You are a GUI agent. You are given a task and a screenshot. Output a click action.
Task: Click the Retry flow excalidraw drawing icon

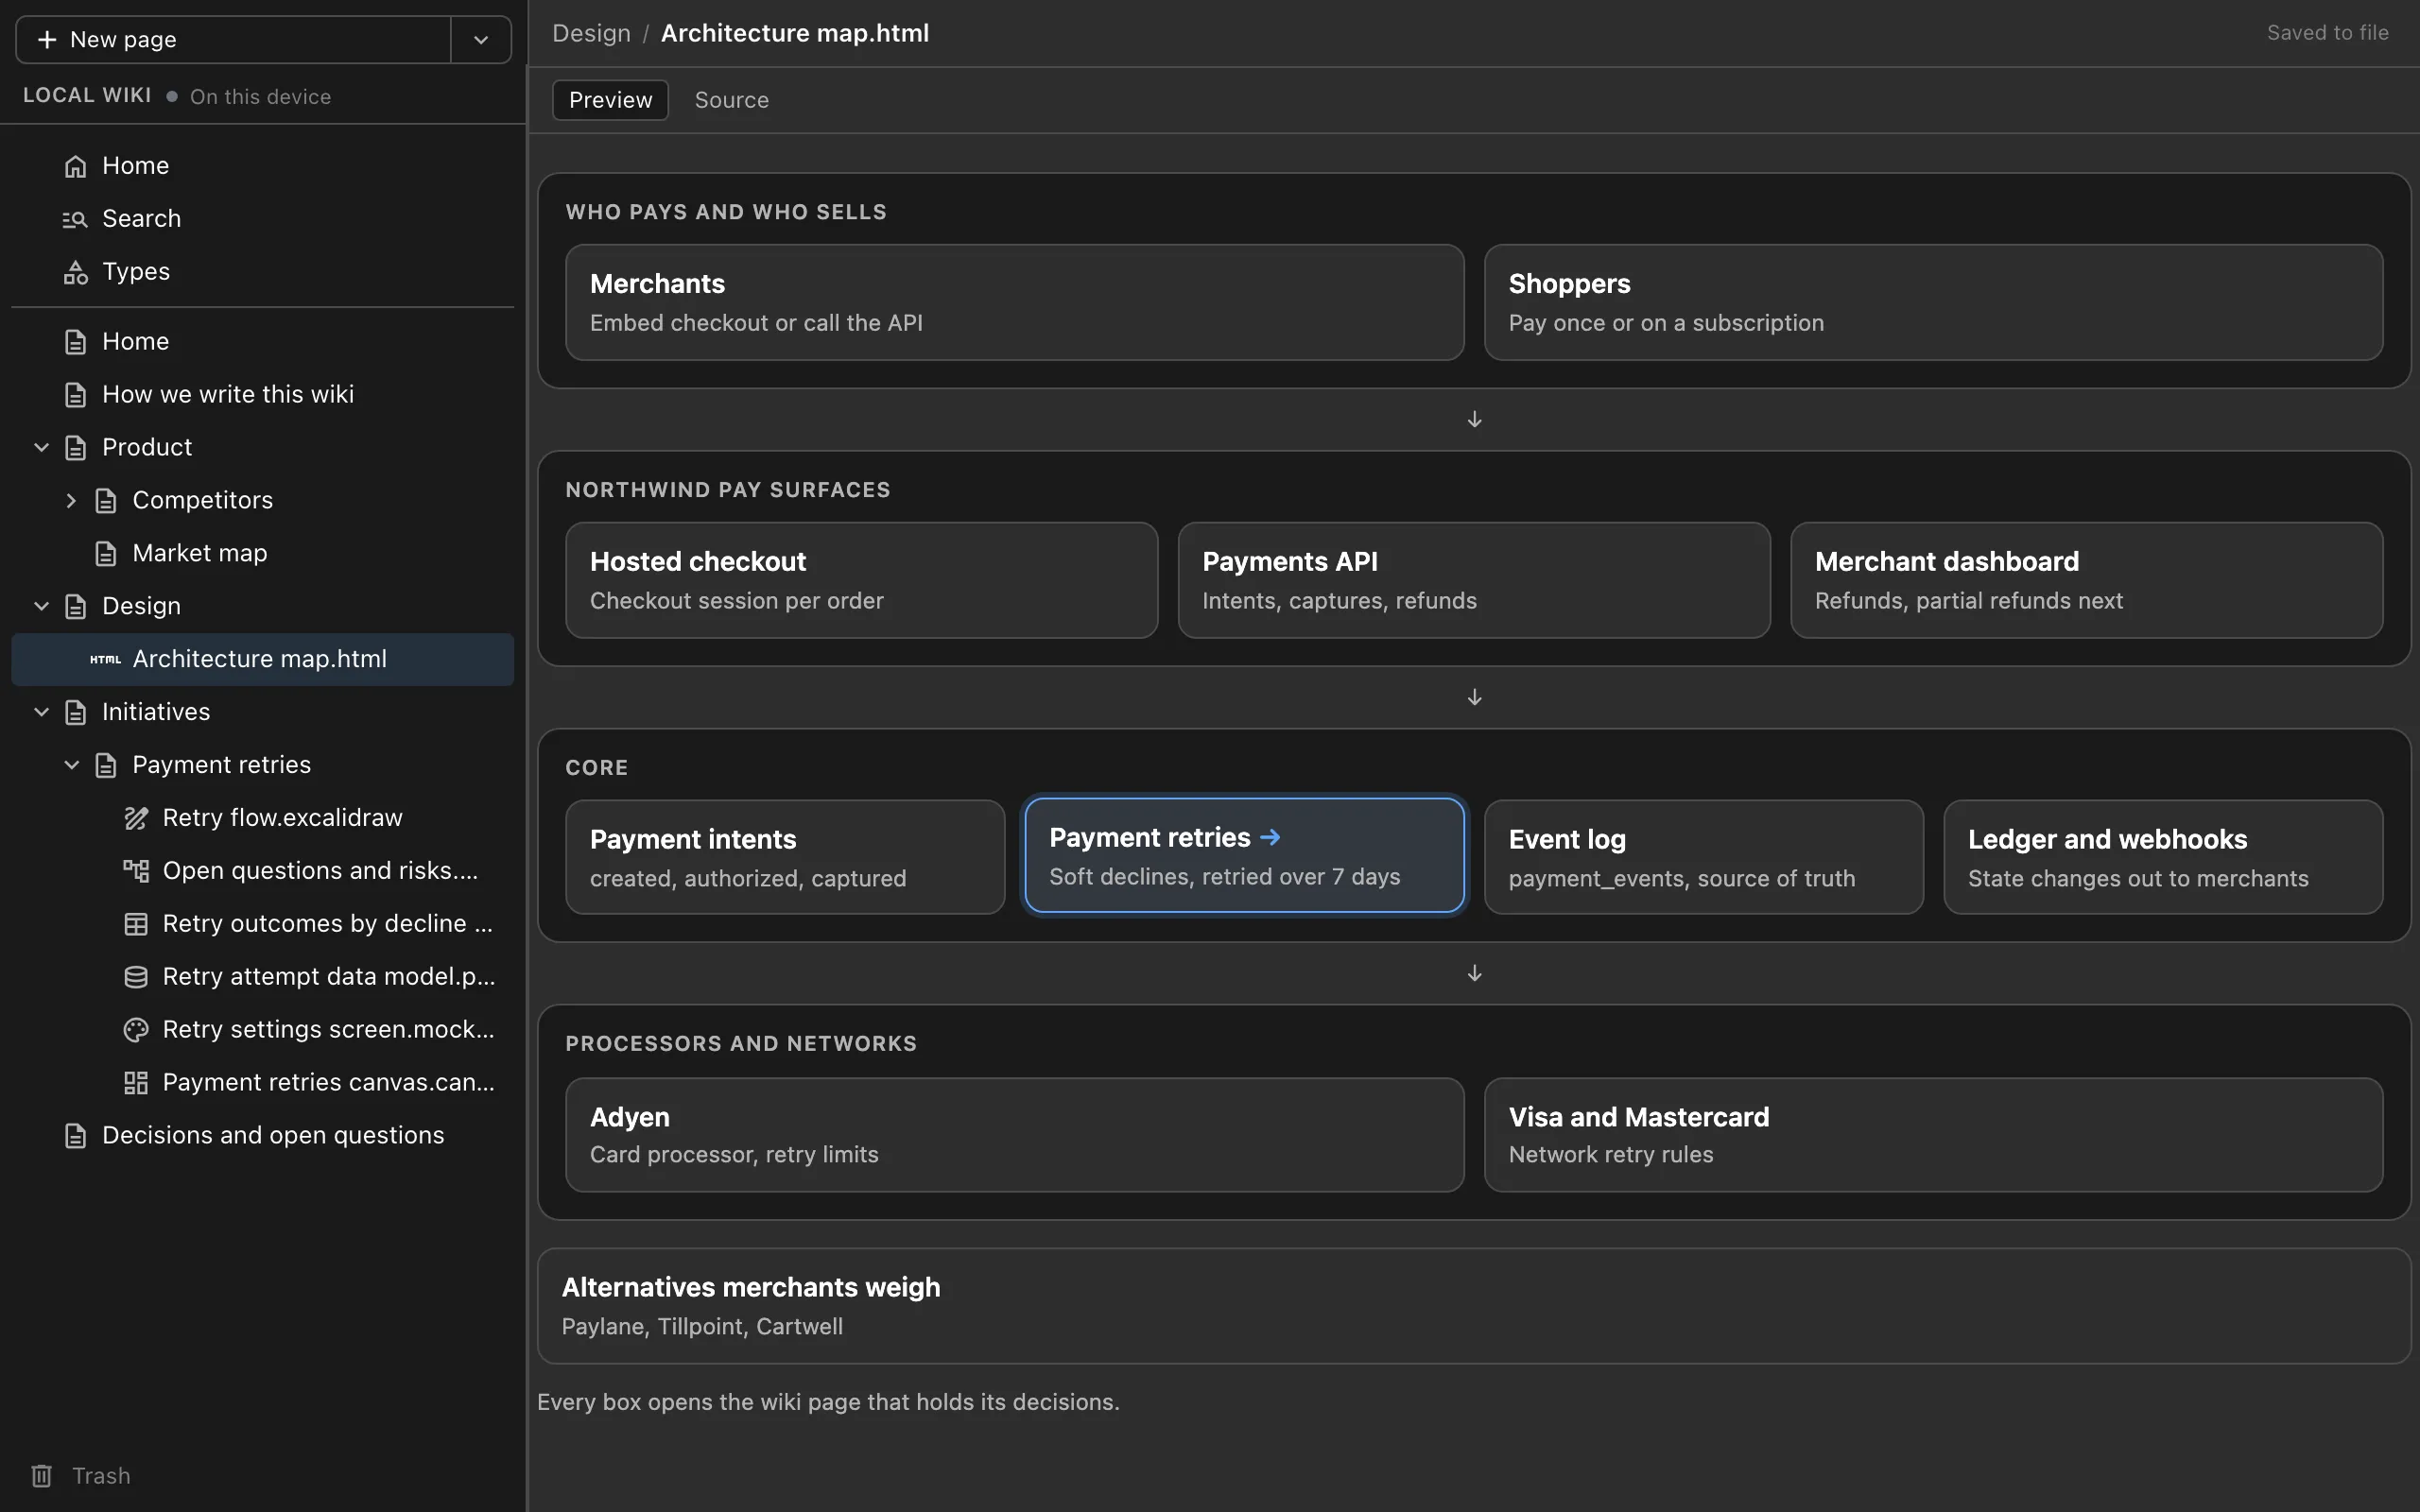tap(135, 819)
